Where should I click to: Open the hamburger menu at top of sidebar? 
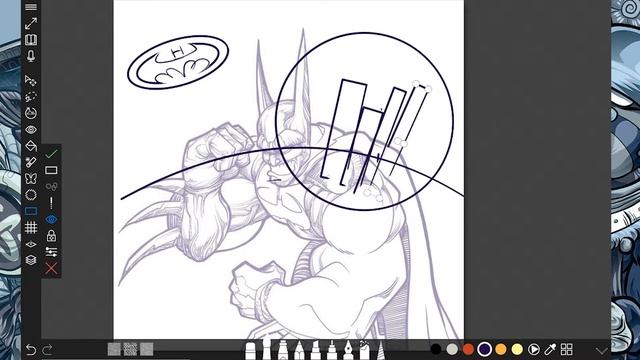31,7
